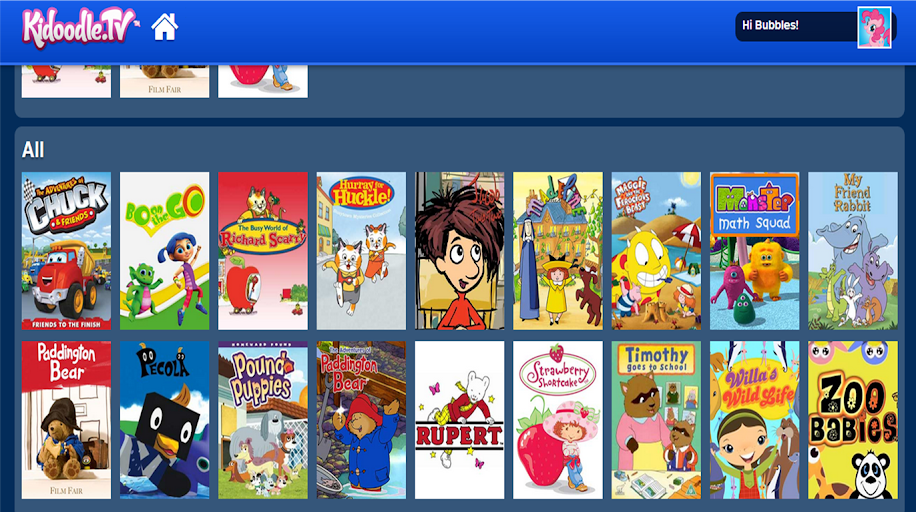Open The Busy World of Richard Scarry in All
Image resolution: width=916 pixels, height=512 pixels.
[x=263, y=251]
